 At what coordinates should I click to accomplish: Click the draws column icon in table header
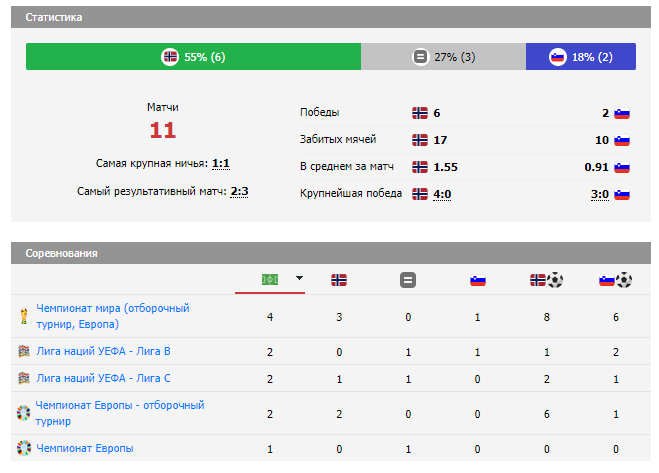pos(407,280)
